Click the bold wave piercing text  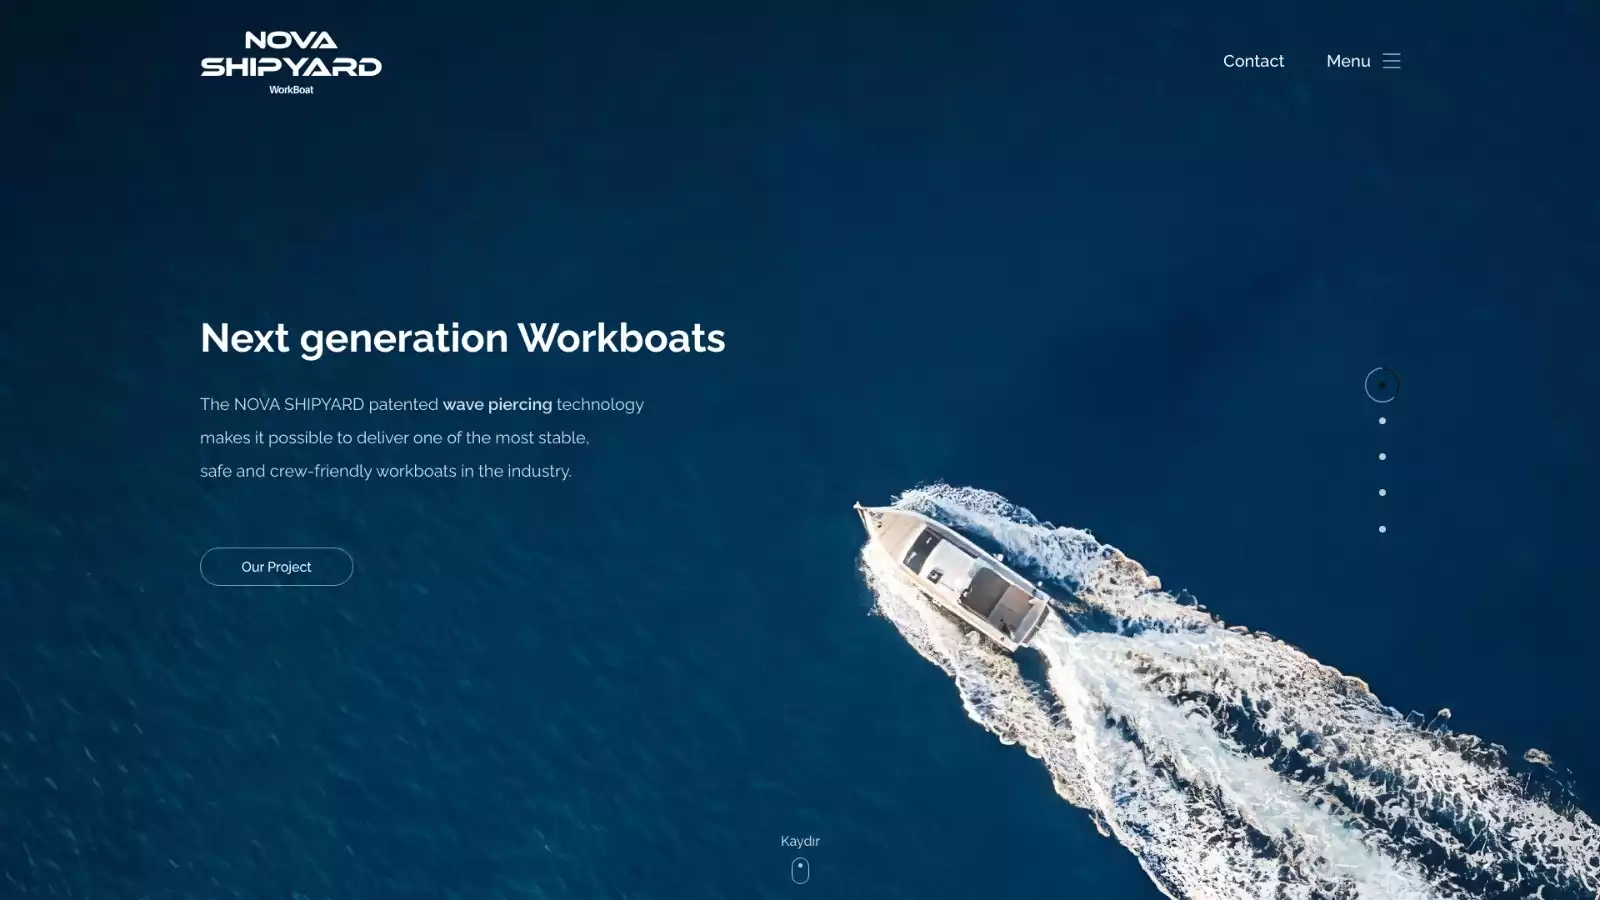tap(497, 404)
